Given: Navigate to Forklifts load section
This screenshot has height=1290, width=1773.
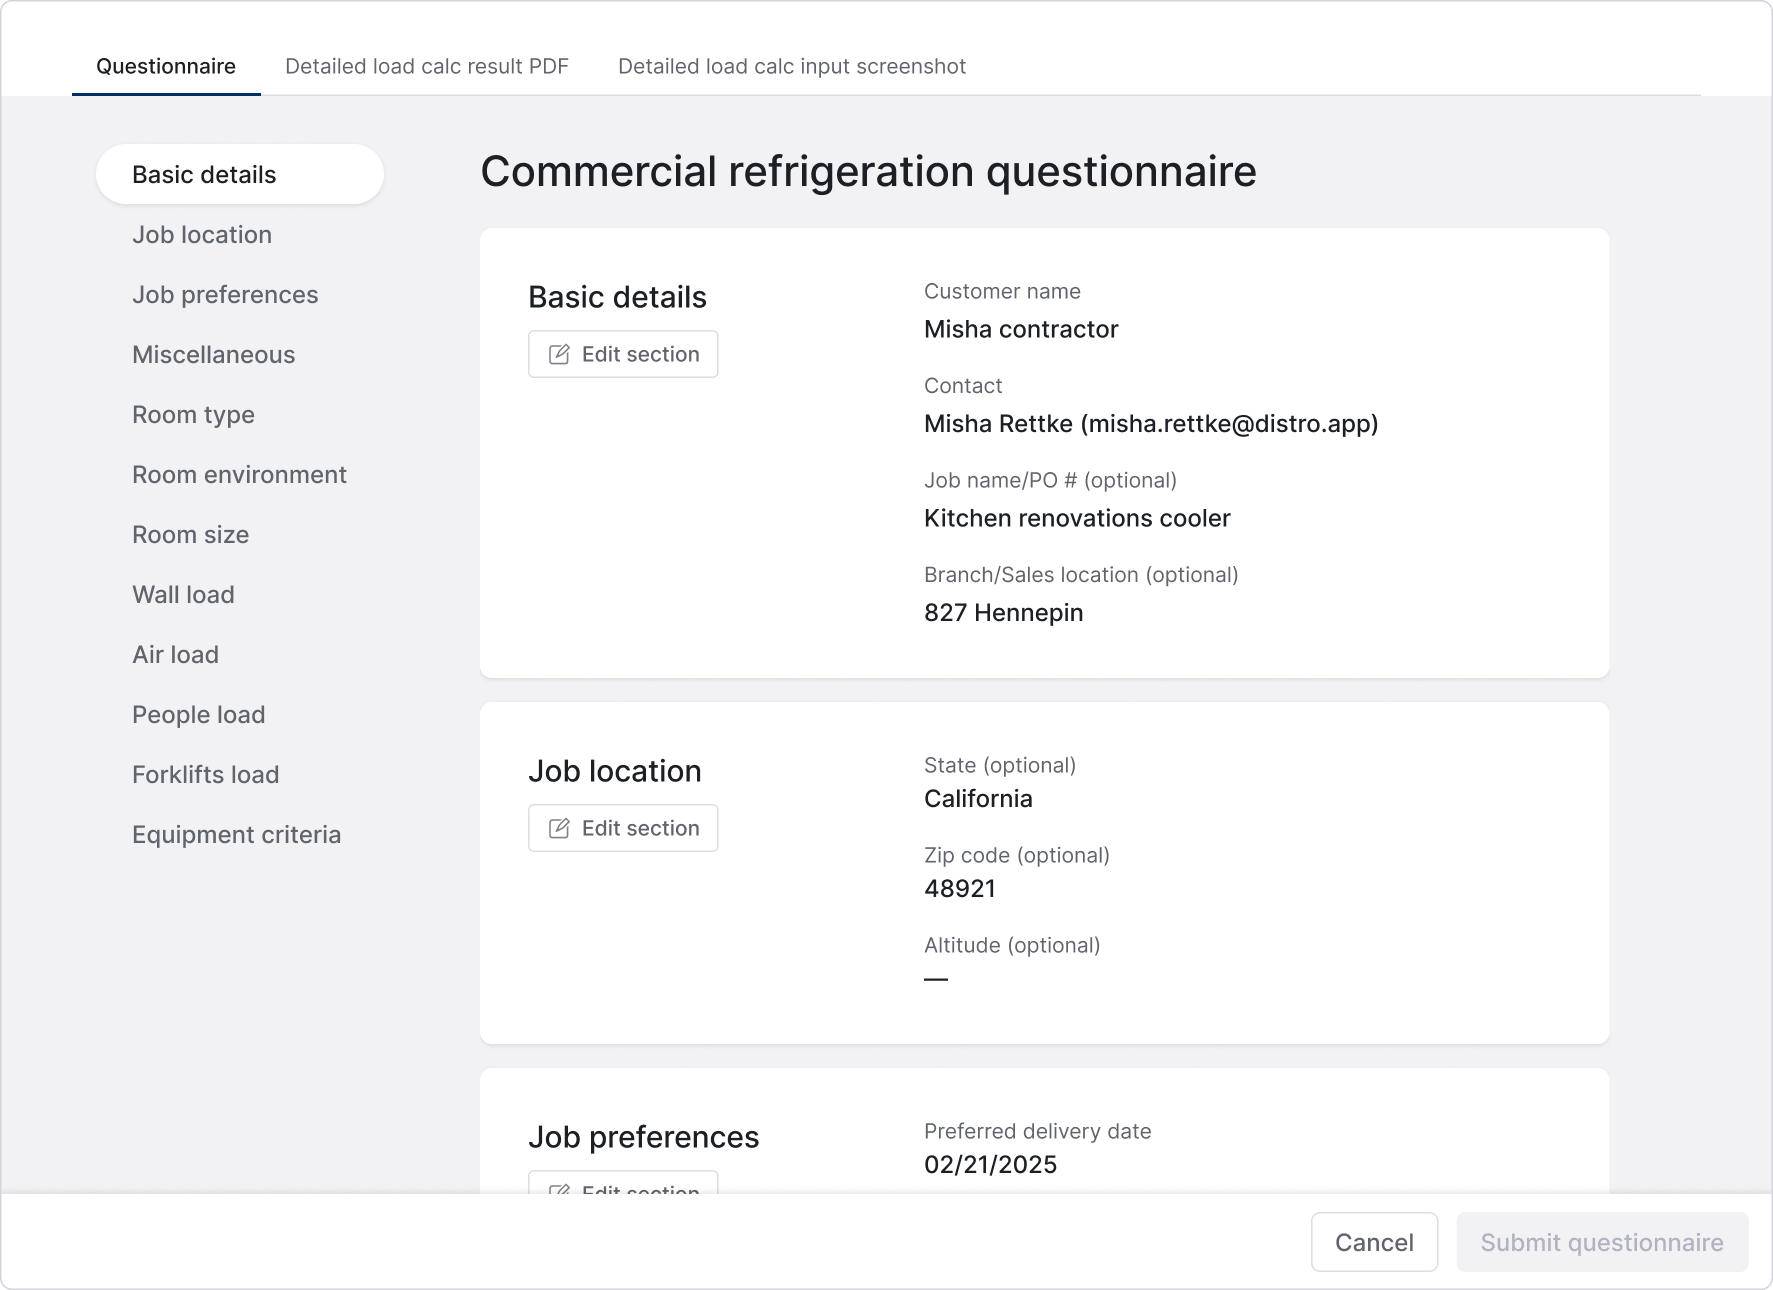Looking at the screenshot, I should tap(206, 774).
